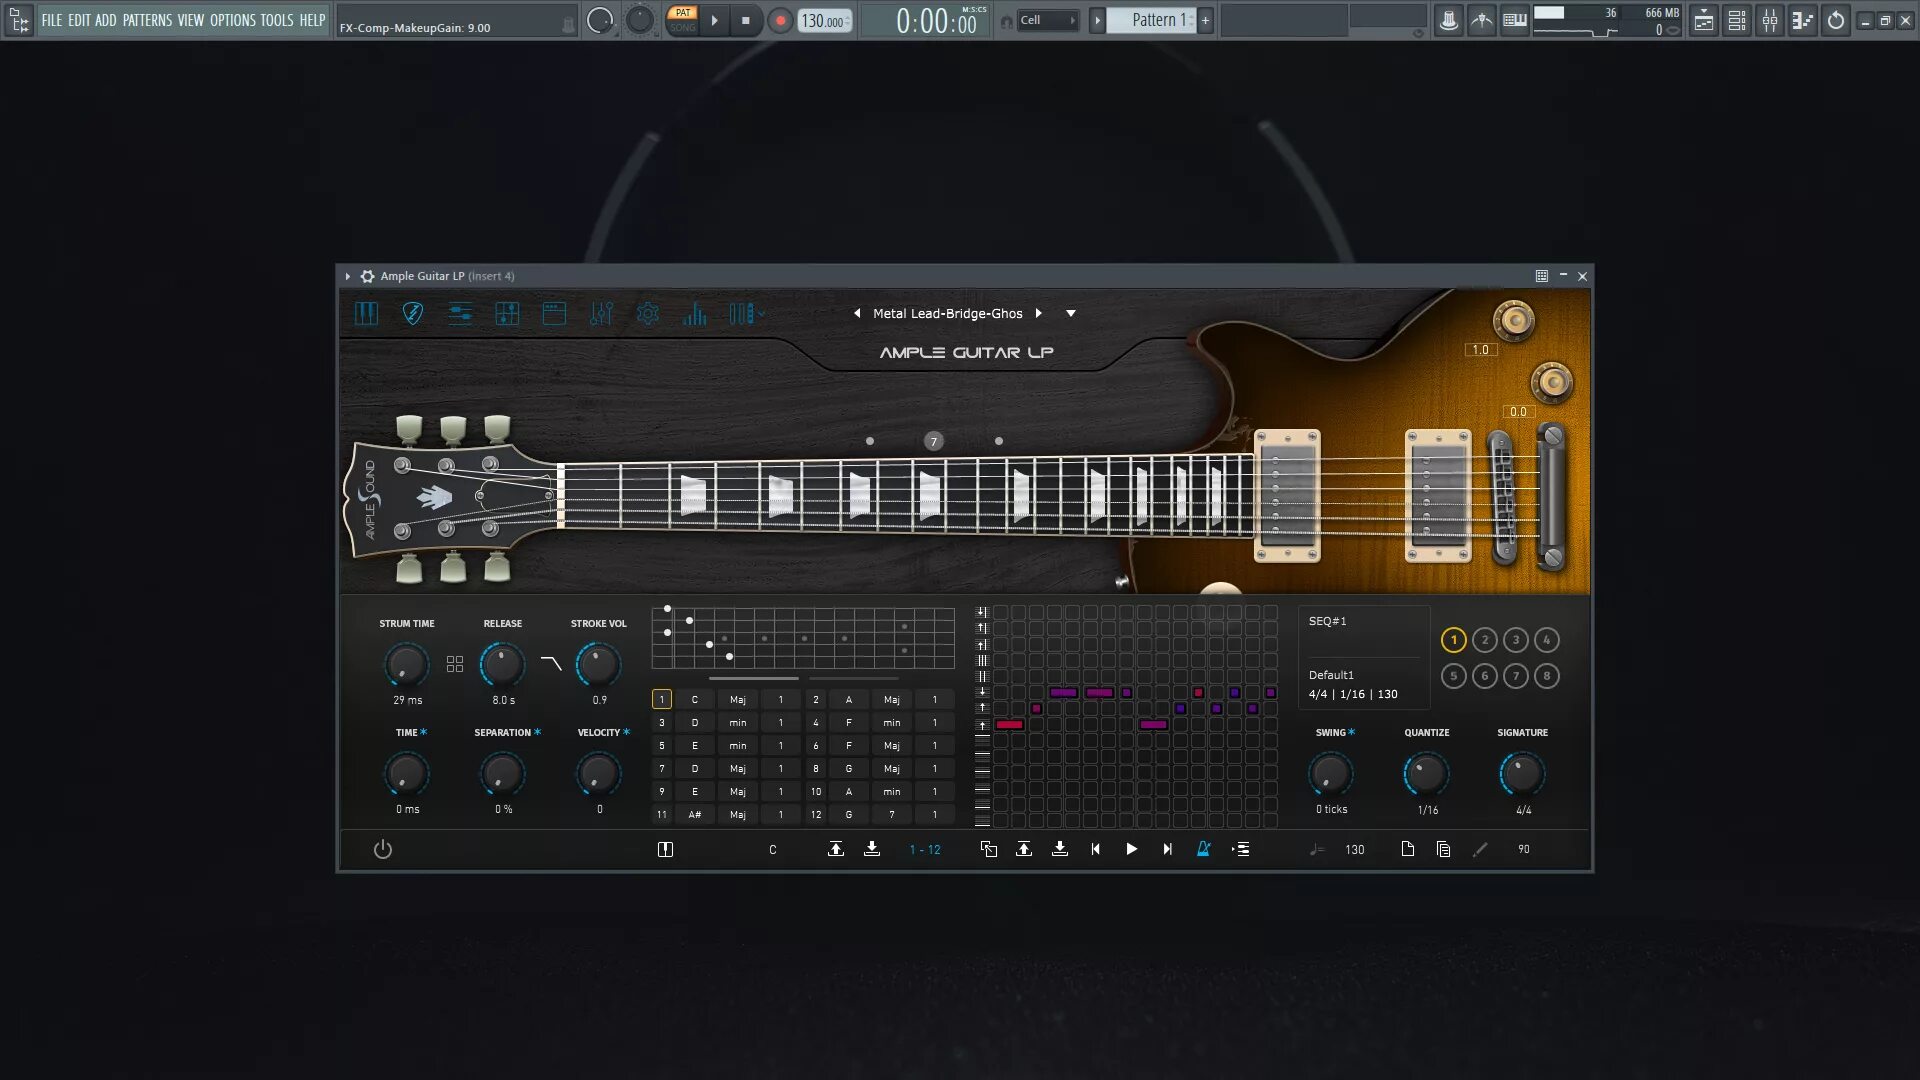Open the FX sliders panel icon
Image resolution: width=1920 pixels, height=1080 pixels.
(x=601, y=313)
